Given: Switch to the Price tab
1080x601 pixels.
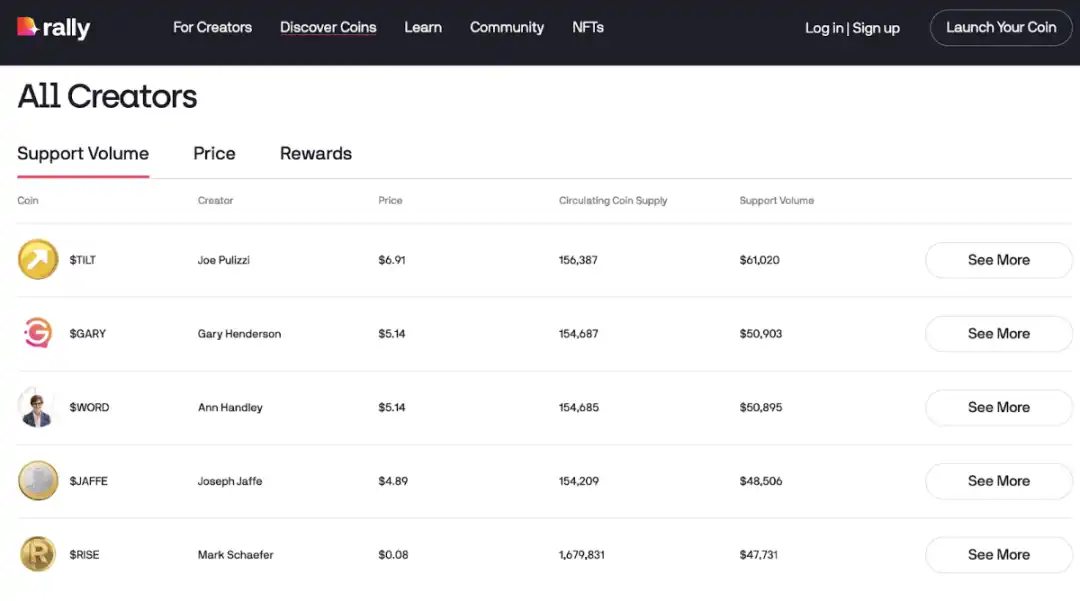Looking at the screenshot, I should point(214,154).
